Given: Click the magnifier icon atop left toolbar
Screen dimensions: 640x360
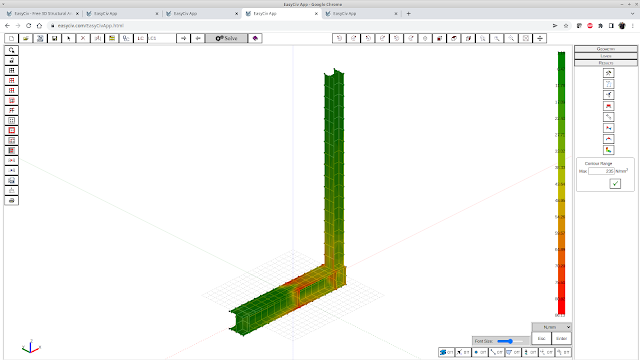Looking at the screenshot, I should click(x=11, y=50).
